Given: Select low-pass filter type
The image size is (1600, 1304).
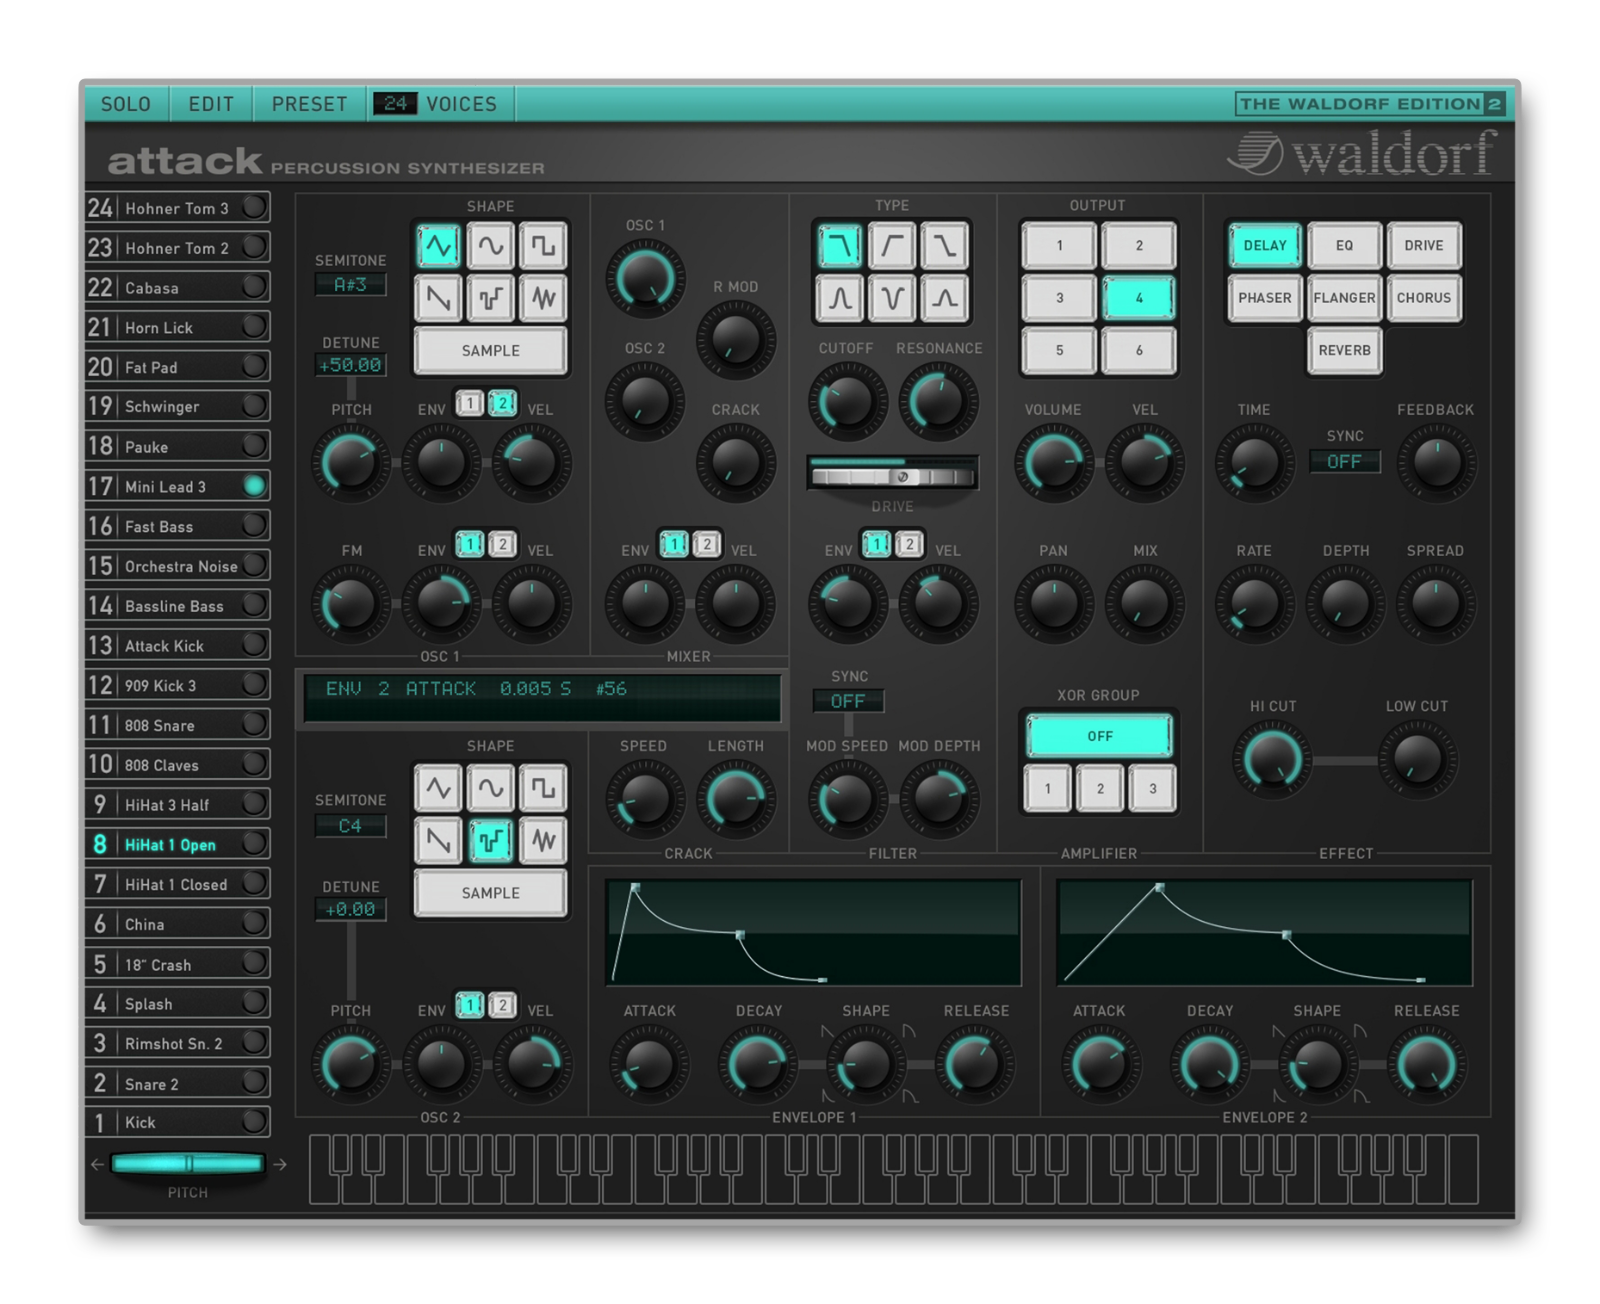Looking at the screenshot, I should pyautogui.click(x=839, y=246).
